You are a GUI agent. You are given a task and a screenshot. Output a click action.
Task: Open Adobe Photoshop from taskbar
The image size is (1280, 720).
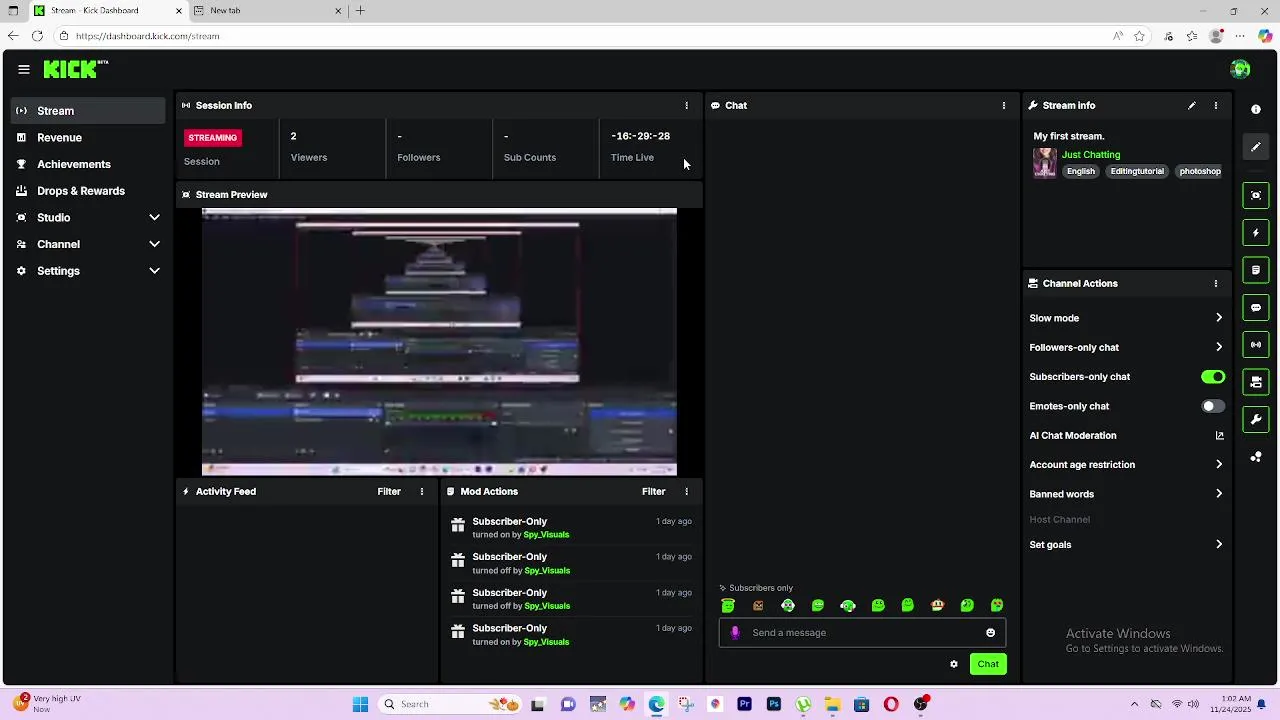(x=774, y=704)
